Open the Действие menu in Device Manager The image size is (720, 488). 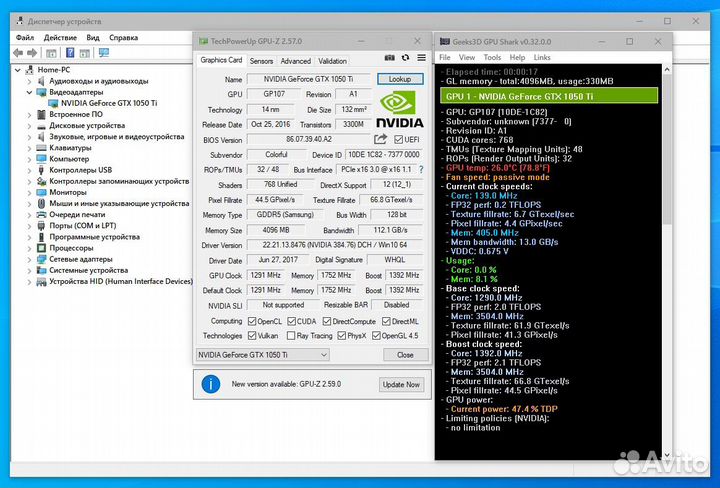62,38
